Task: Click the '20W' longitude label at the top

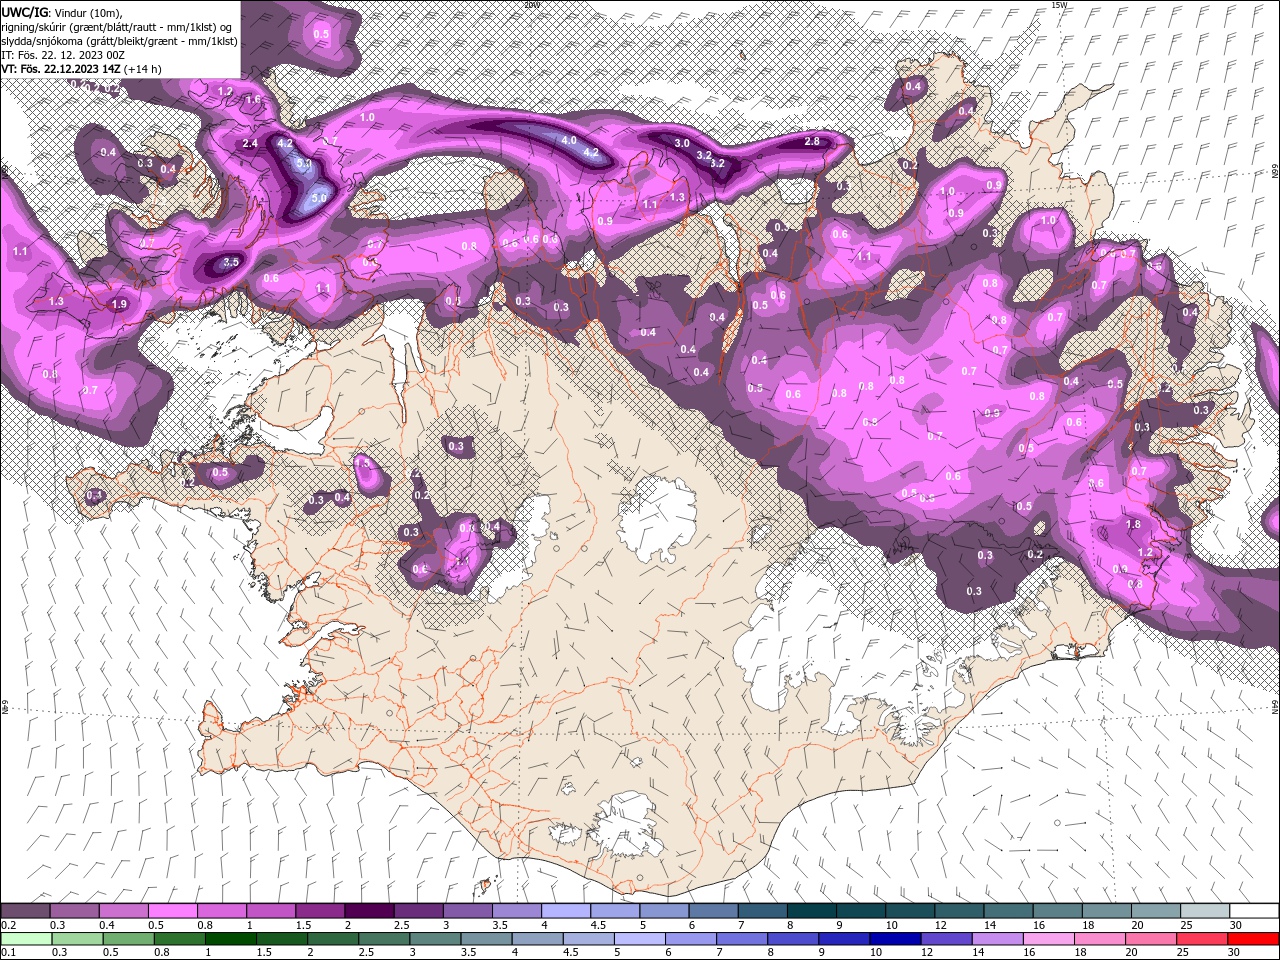Action: coord(531,5)
